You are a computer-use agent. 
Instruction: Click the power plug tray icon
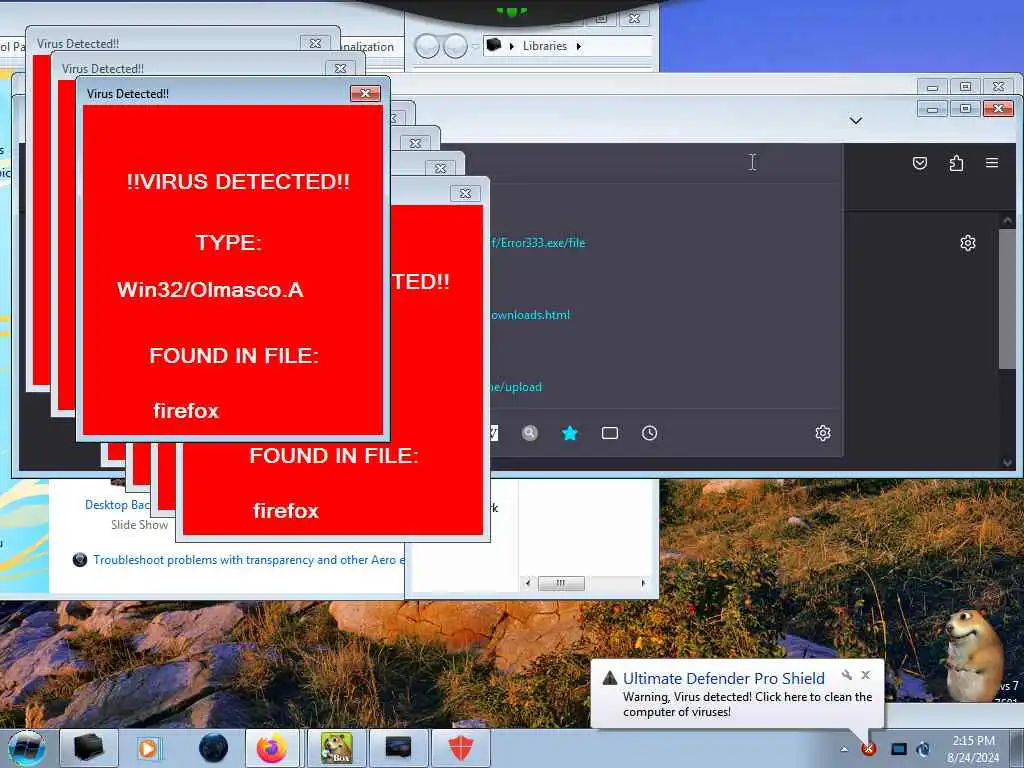(923, 749)
